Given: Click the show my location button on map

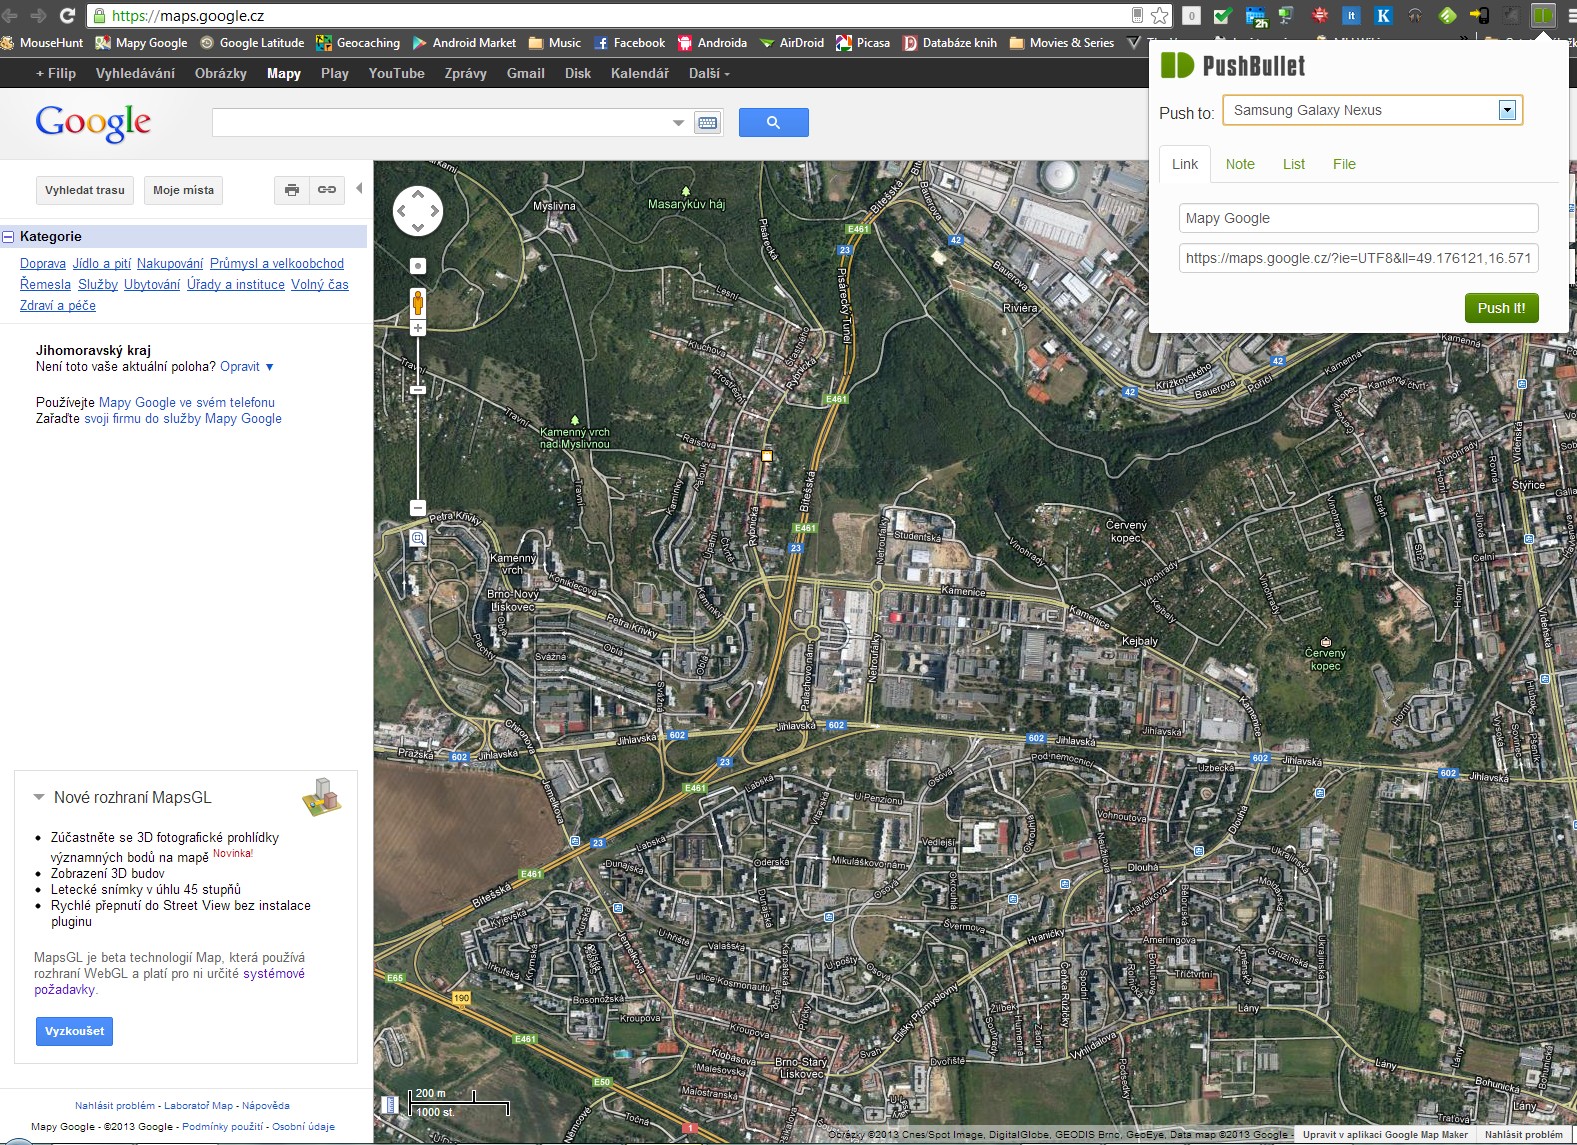Looking at the screenshot, I should click(x=418, y=266).
